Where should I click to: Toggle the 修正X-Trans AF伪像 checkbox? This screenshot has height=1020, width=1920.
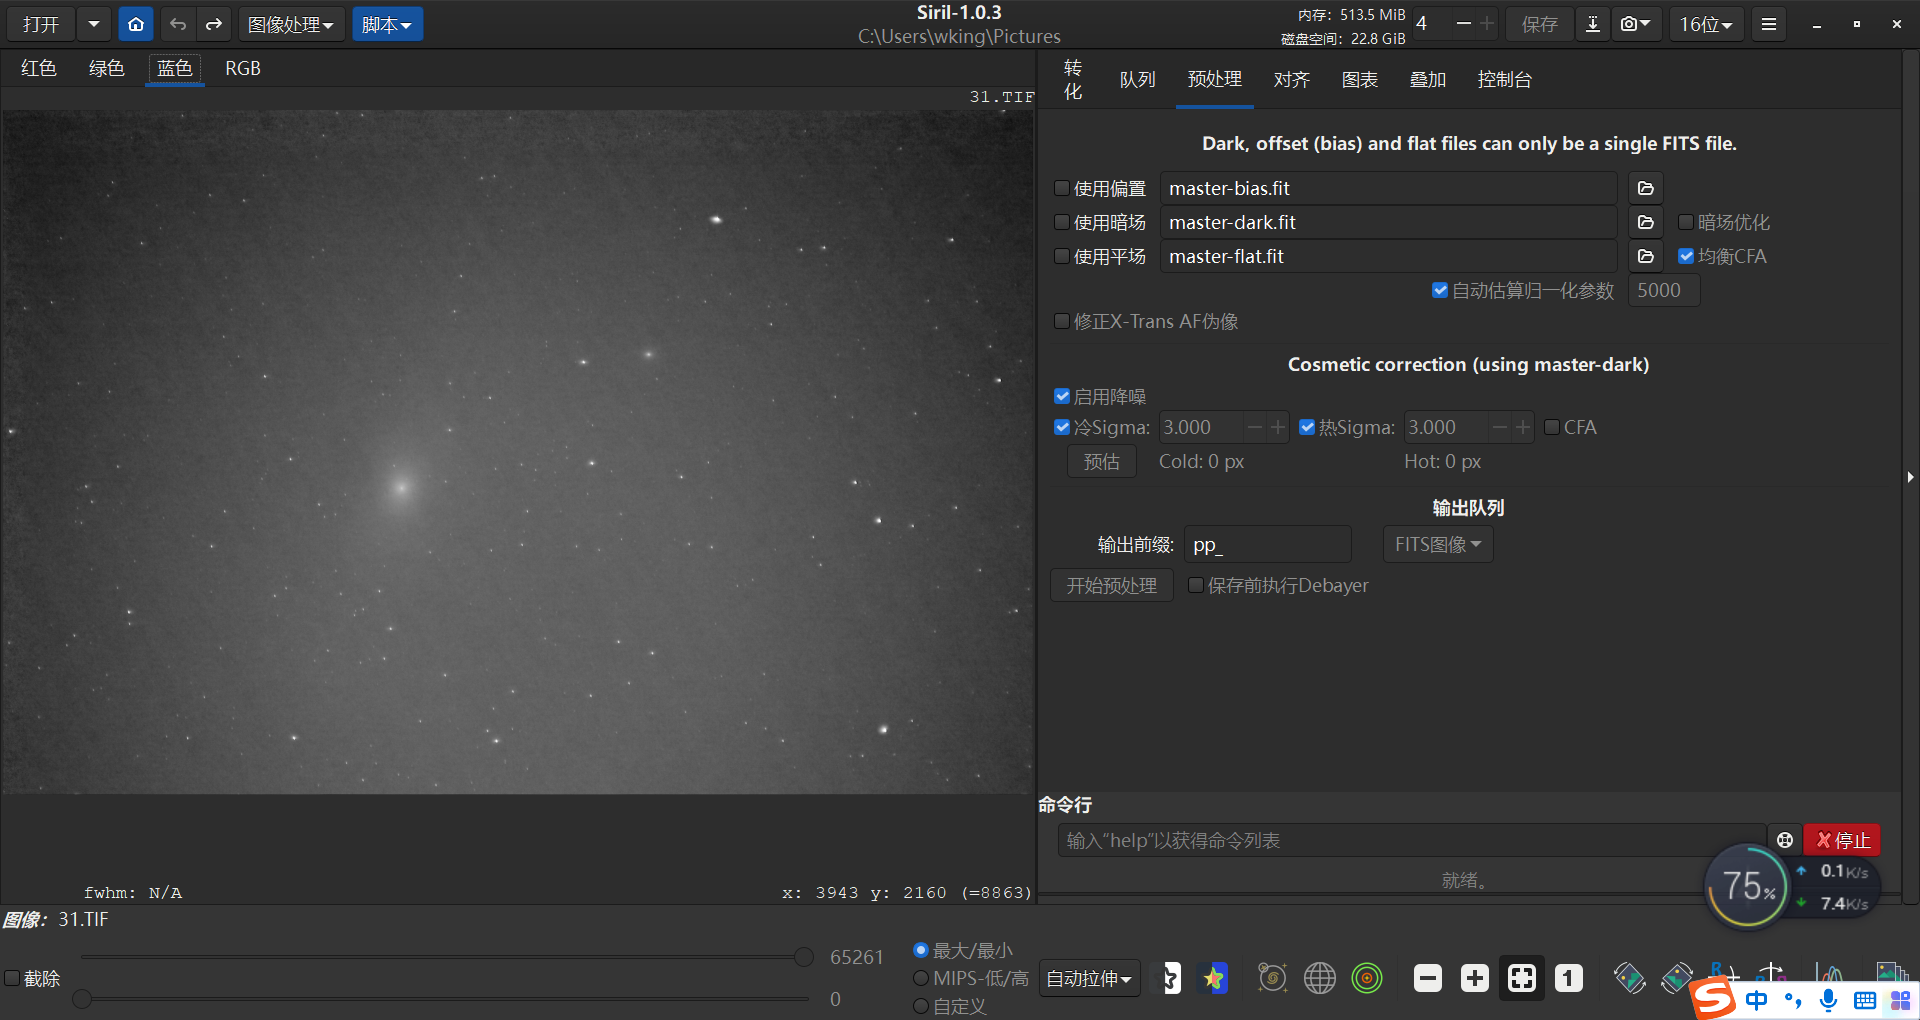point(1062,321)
